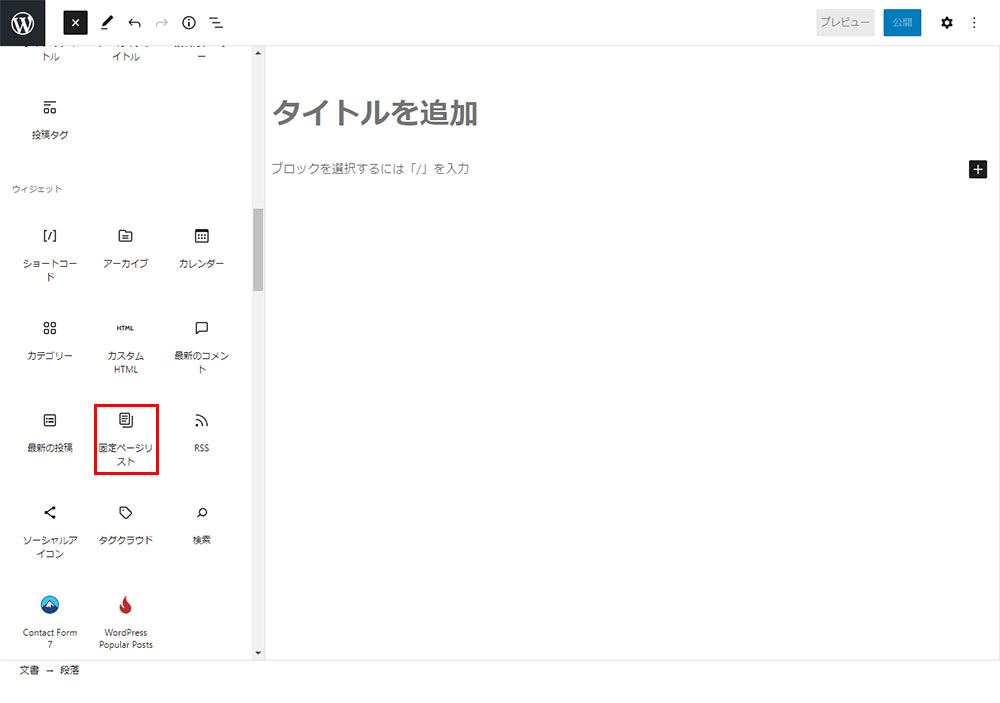Image resolution: width=1000 pixels, height=703 pixels.
Task: Close the block inserter panel
Action: click(76, 23)
